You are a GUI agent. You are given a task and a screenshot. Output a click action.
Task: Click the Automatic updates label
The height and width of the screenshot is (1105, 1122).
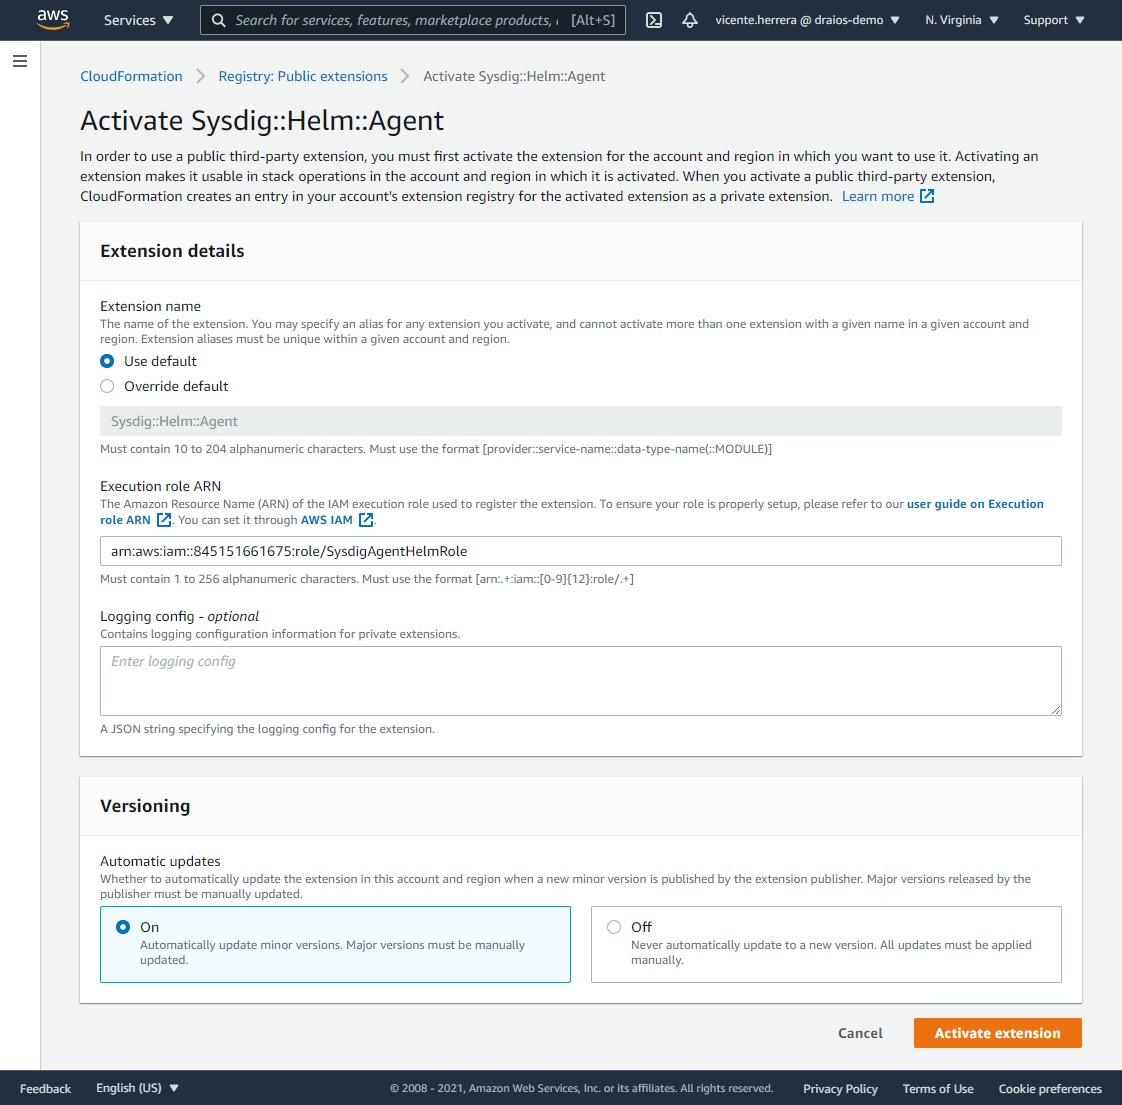160,861
